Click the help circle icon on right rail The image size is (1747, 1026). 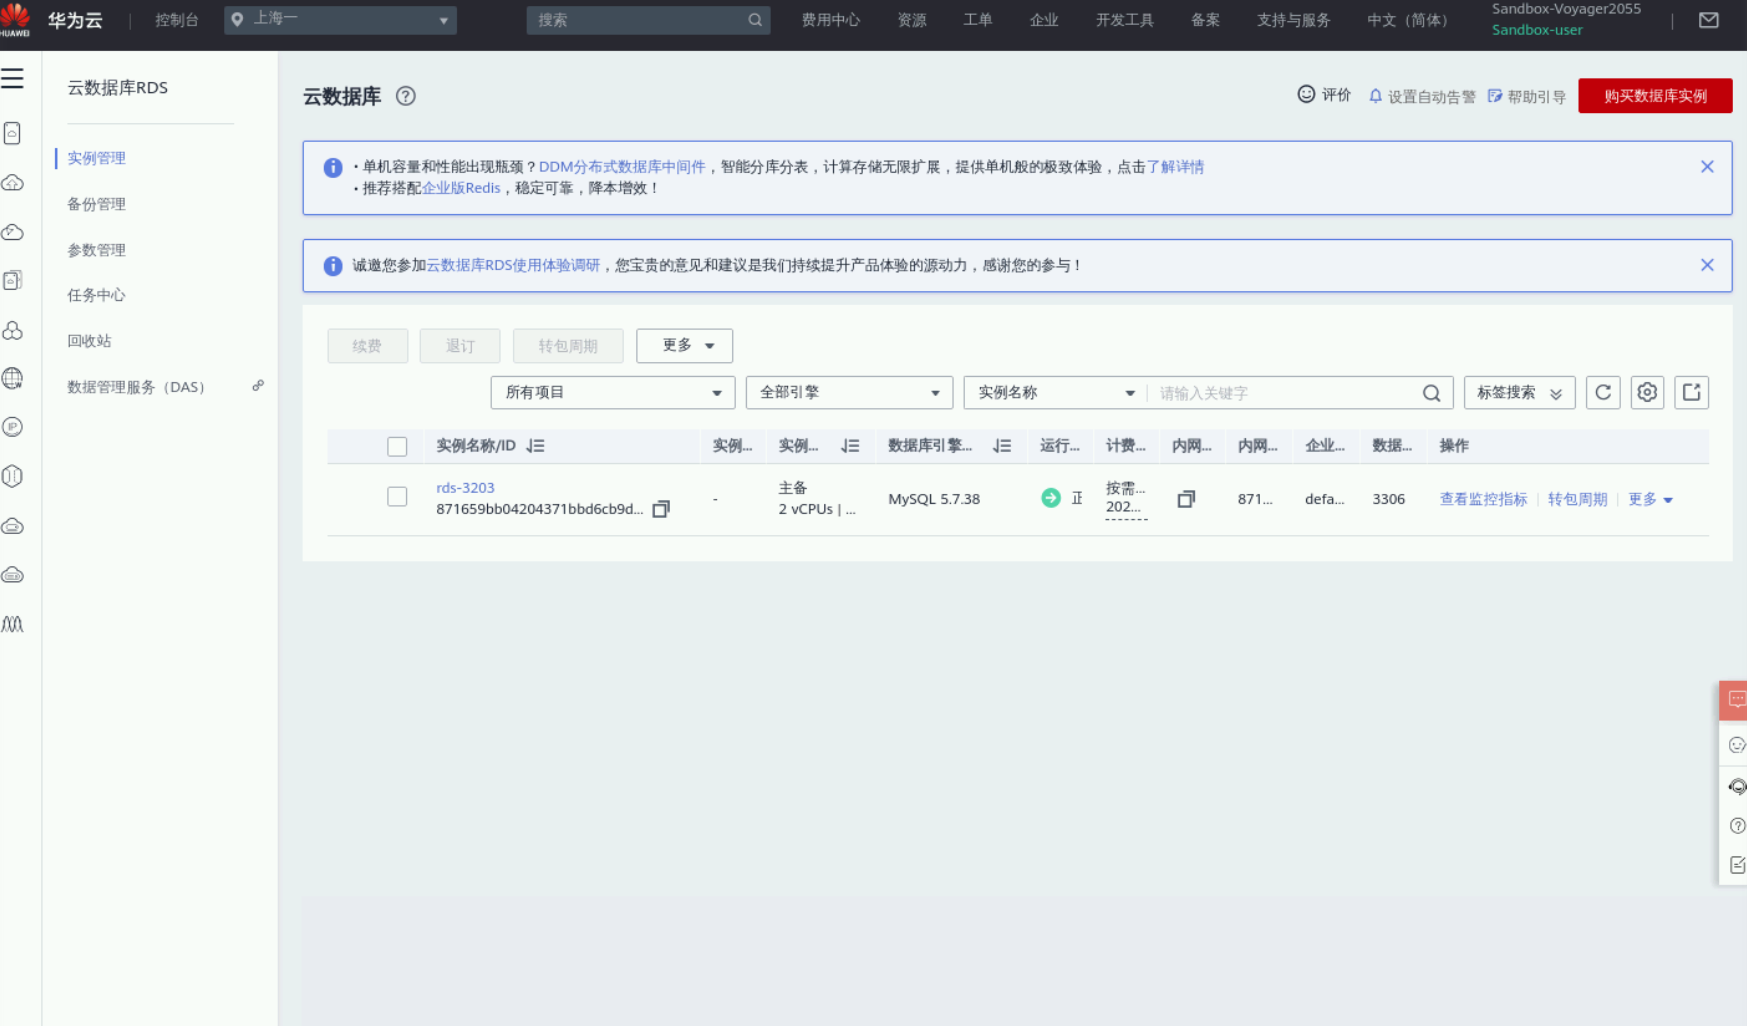tap(1737, 825)
